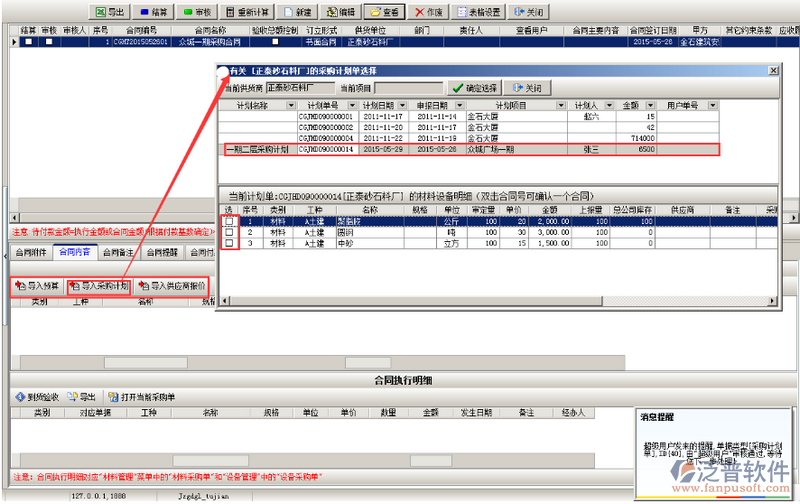Check the box for 中砂 material row
This screenshot has height=504, width=800.
click(x=229, y=242)
